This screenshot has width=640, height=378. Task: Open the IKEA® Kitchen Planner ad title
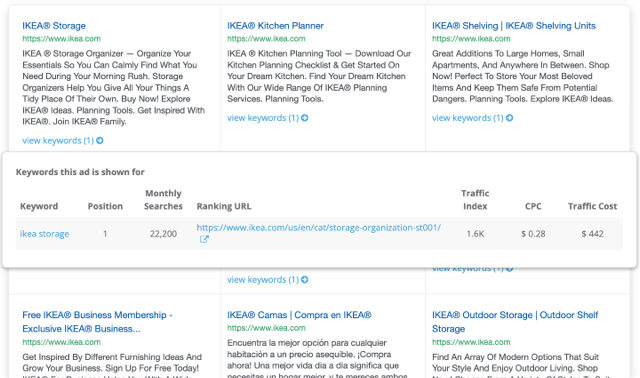tap(275, 26)
